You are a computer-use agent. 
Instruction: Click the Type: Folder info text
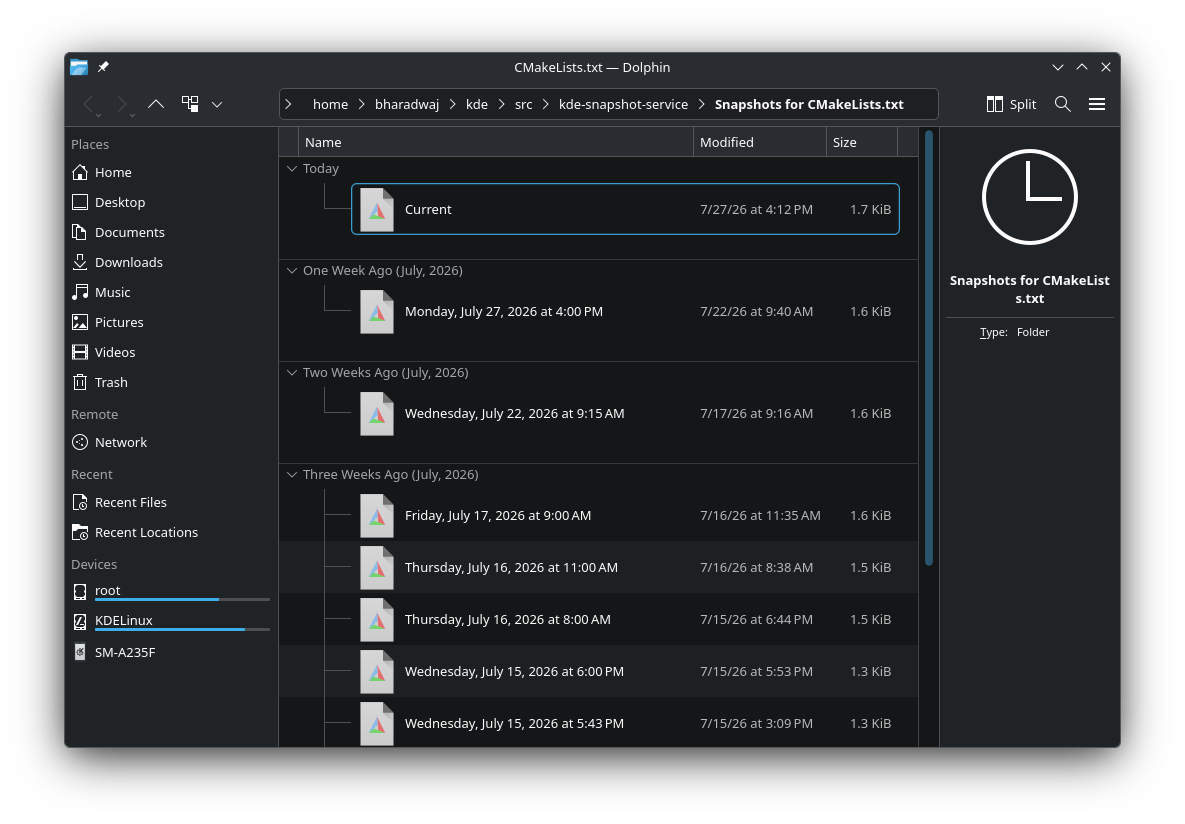(x=1014, y=332)
